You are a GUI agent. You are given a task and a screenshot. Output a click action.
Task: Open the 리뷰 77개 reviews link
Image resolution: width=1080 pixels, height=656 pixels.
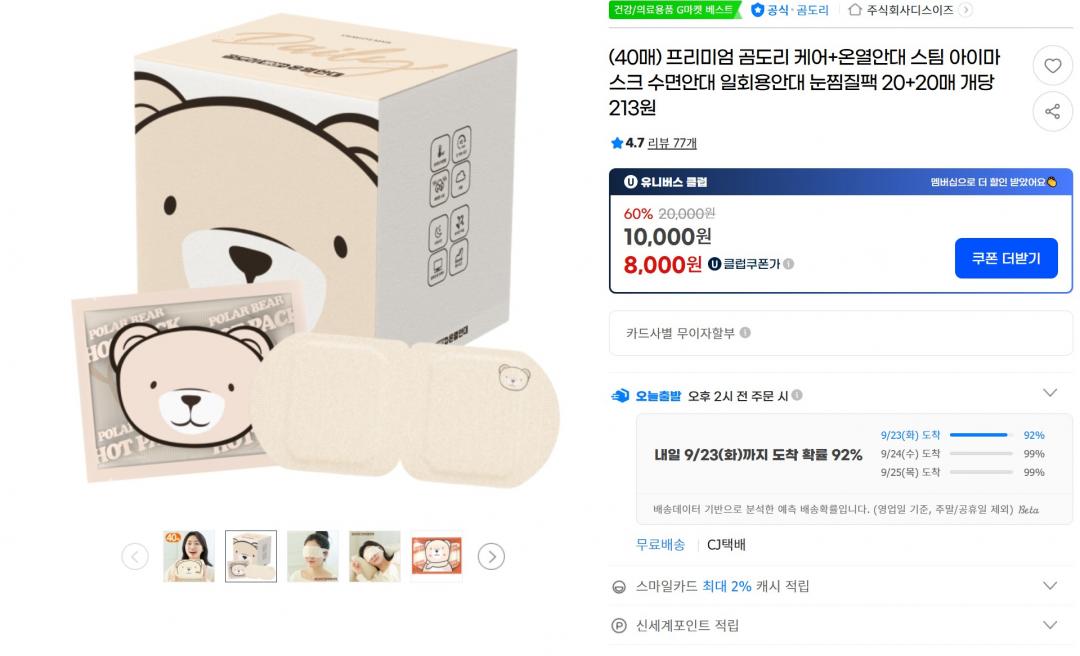(672, 143)
